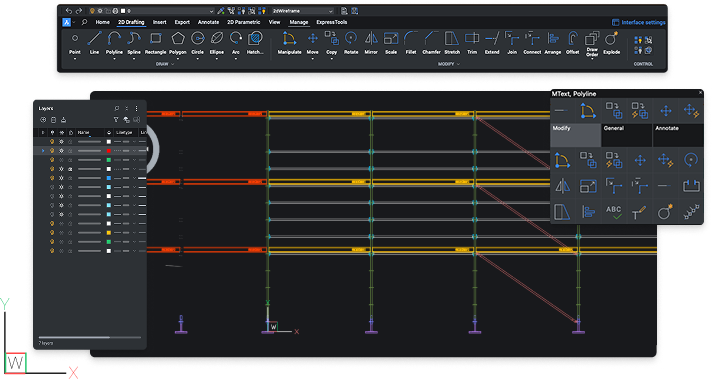Toggle freeze sun icon on yellow layer
The image size is (712, 379).
[x=61, y=232]
